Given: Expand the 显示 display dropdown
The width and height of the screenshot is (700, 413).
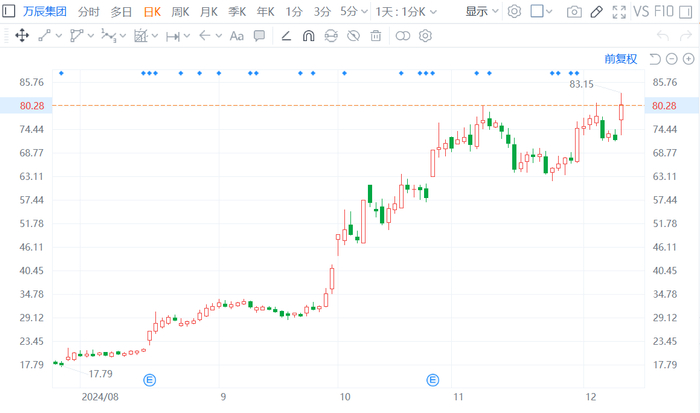Looking at the screenshot, I should coord(482,12).
